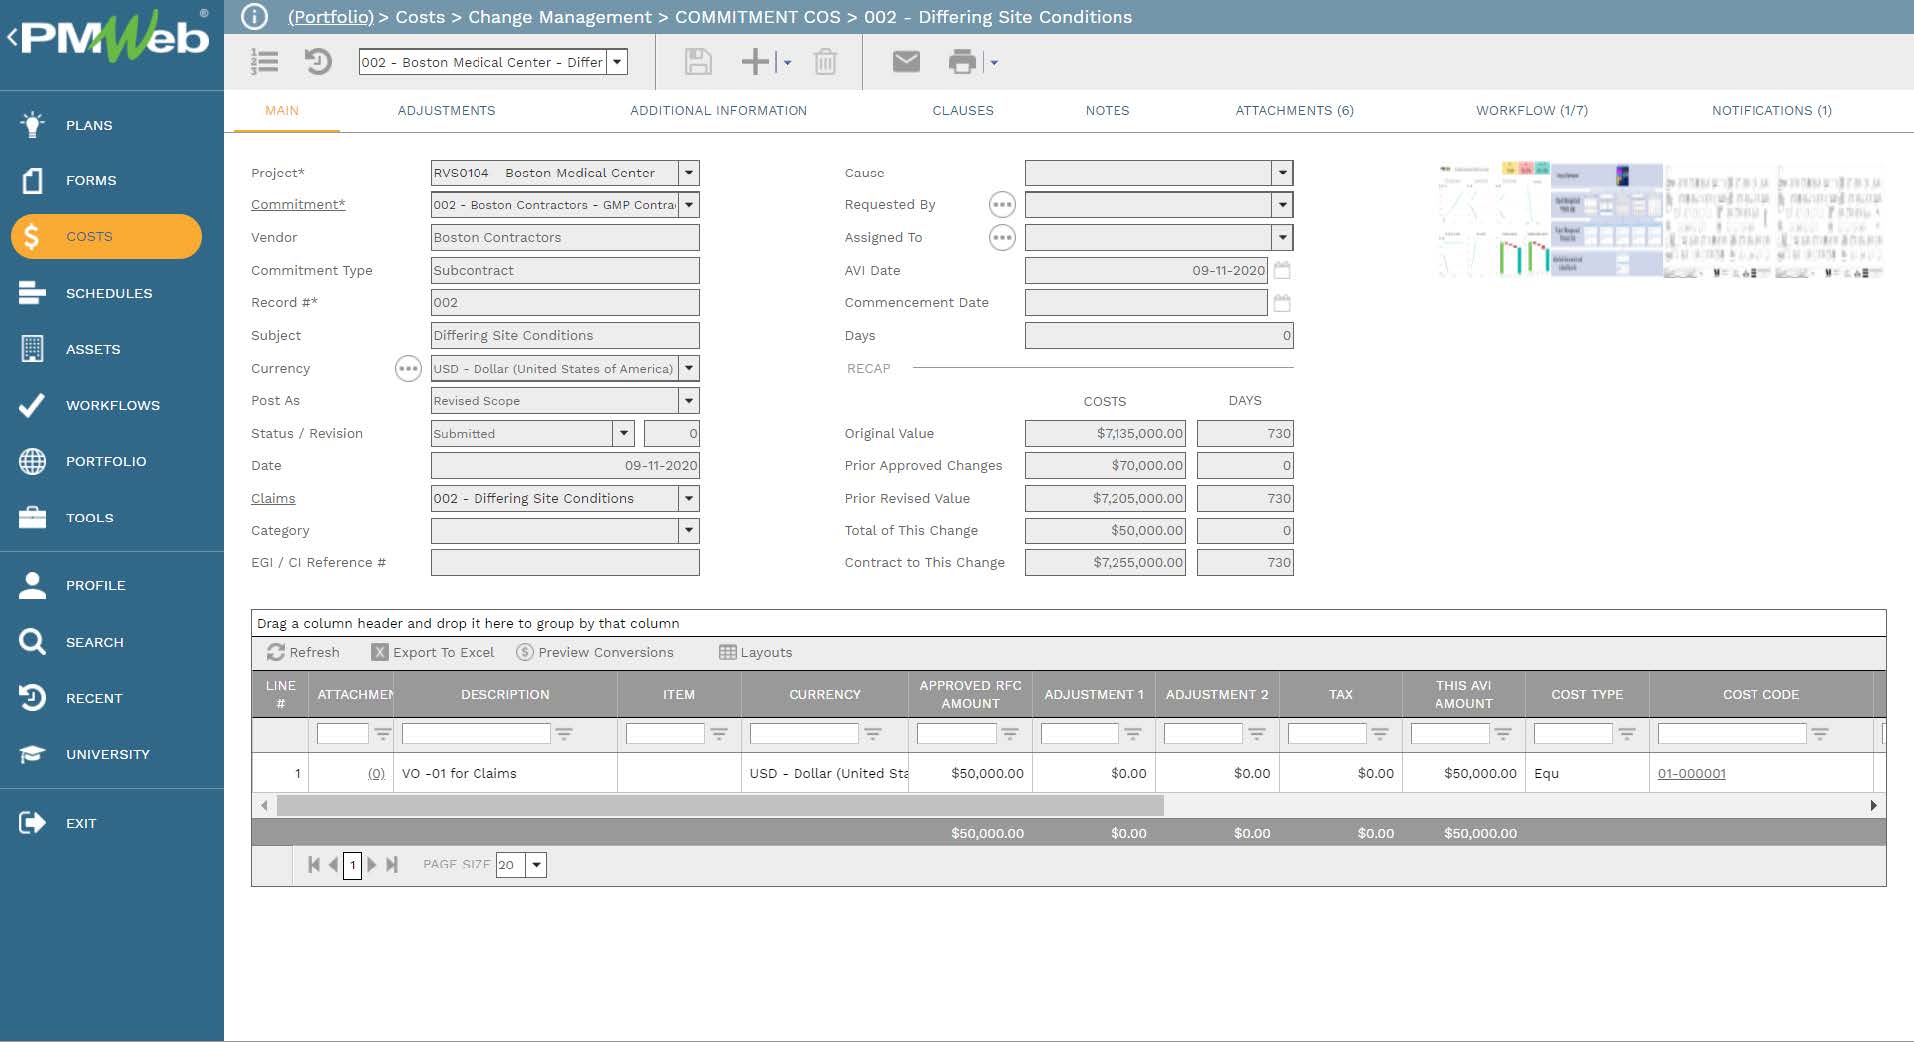Image resolution: width=1914 pixels, height=1042 pixels.
Task: Switch to the Adjustments tab
Action: 446,111
